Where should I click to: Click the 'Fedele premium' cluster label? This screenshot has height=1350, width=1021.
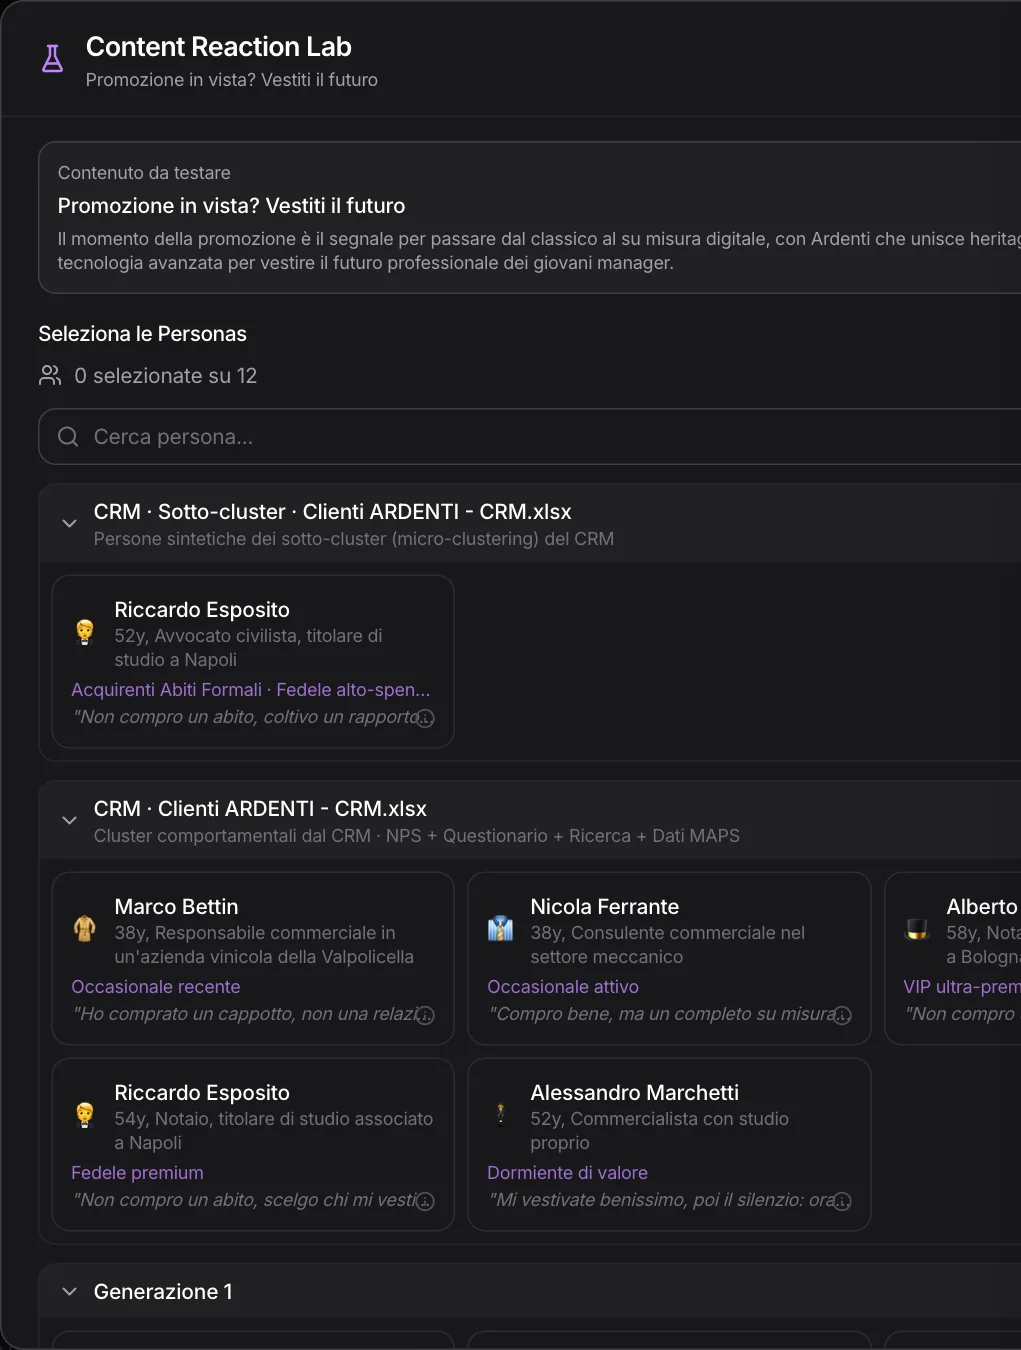[x=137, y=1172]
